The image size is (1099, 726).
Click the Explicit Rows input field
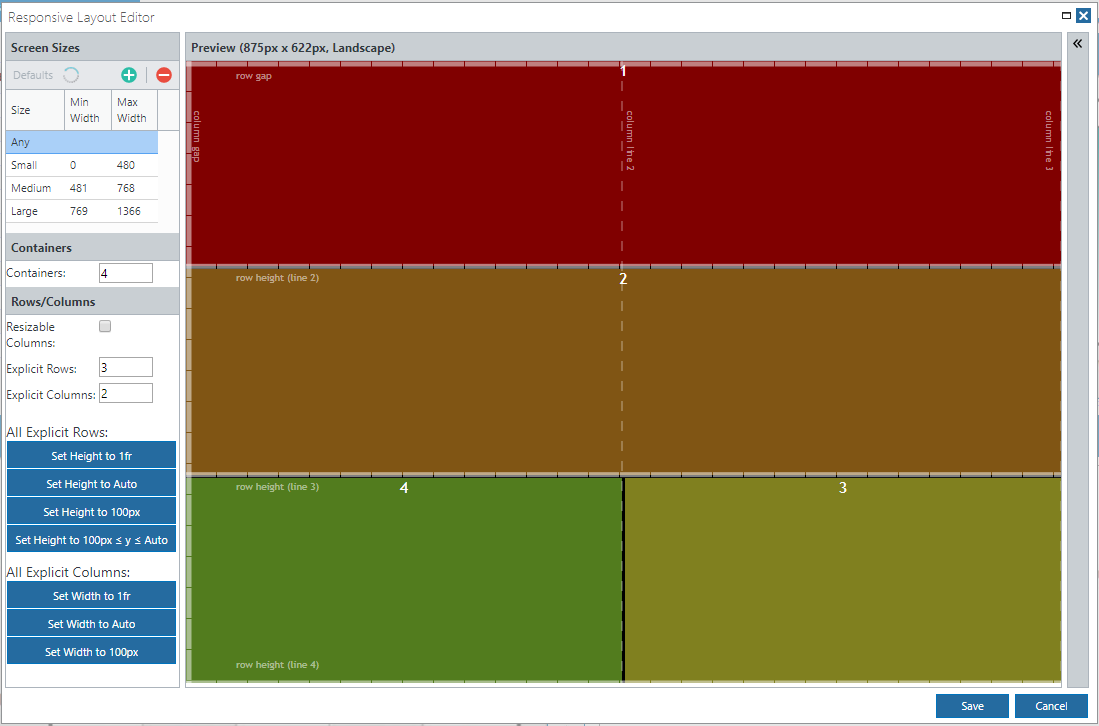pos(125,367)
